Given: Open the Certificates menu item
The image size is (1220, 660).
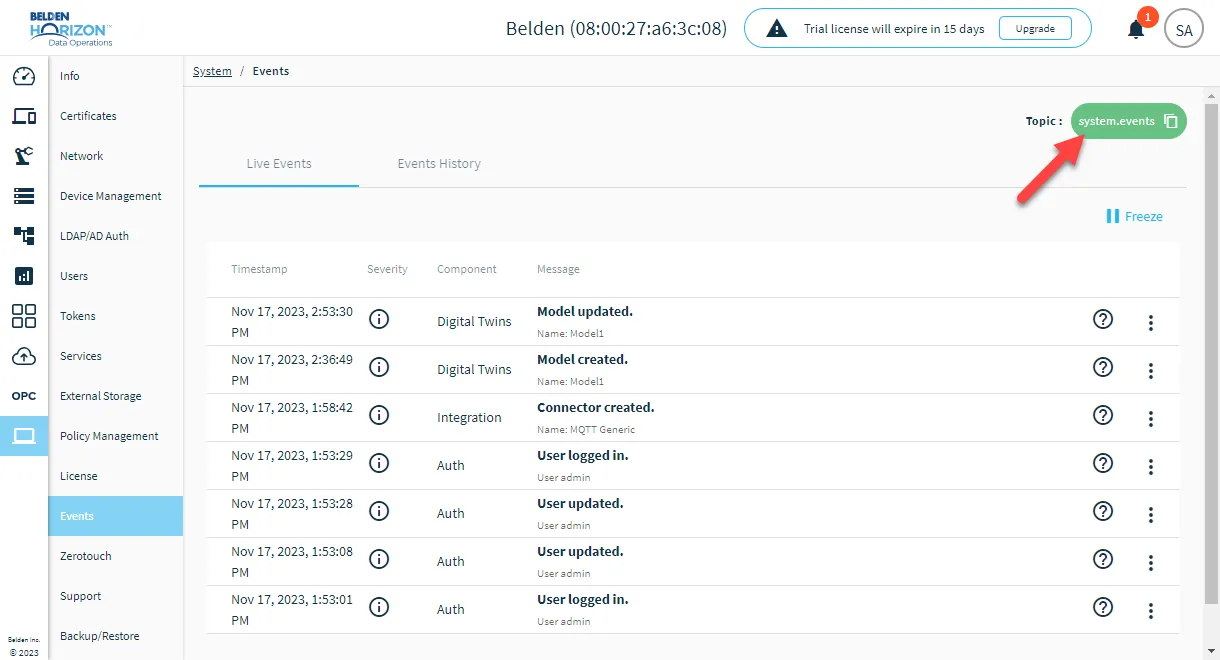Looking at the screenshot, I should 116,116.
